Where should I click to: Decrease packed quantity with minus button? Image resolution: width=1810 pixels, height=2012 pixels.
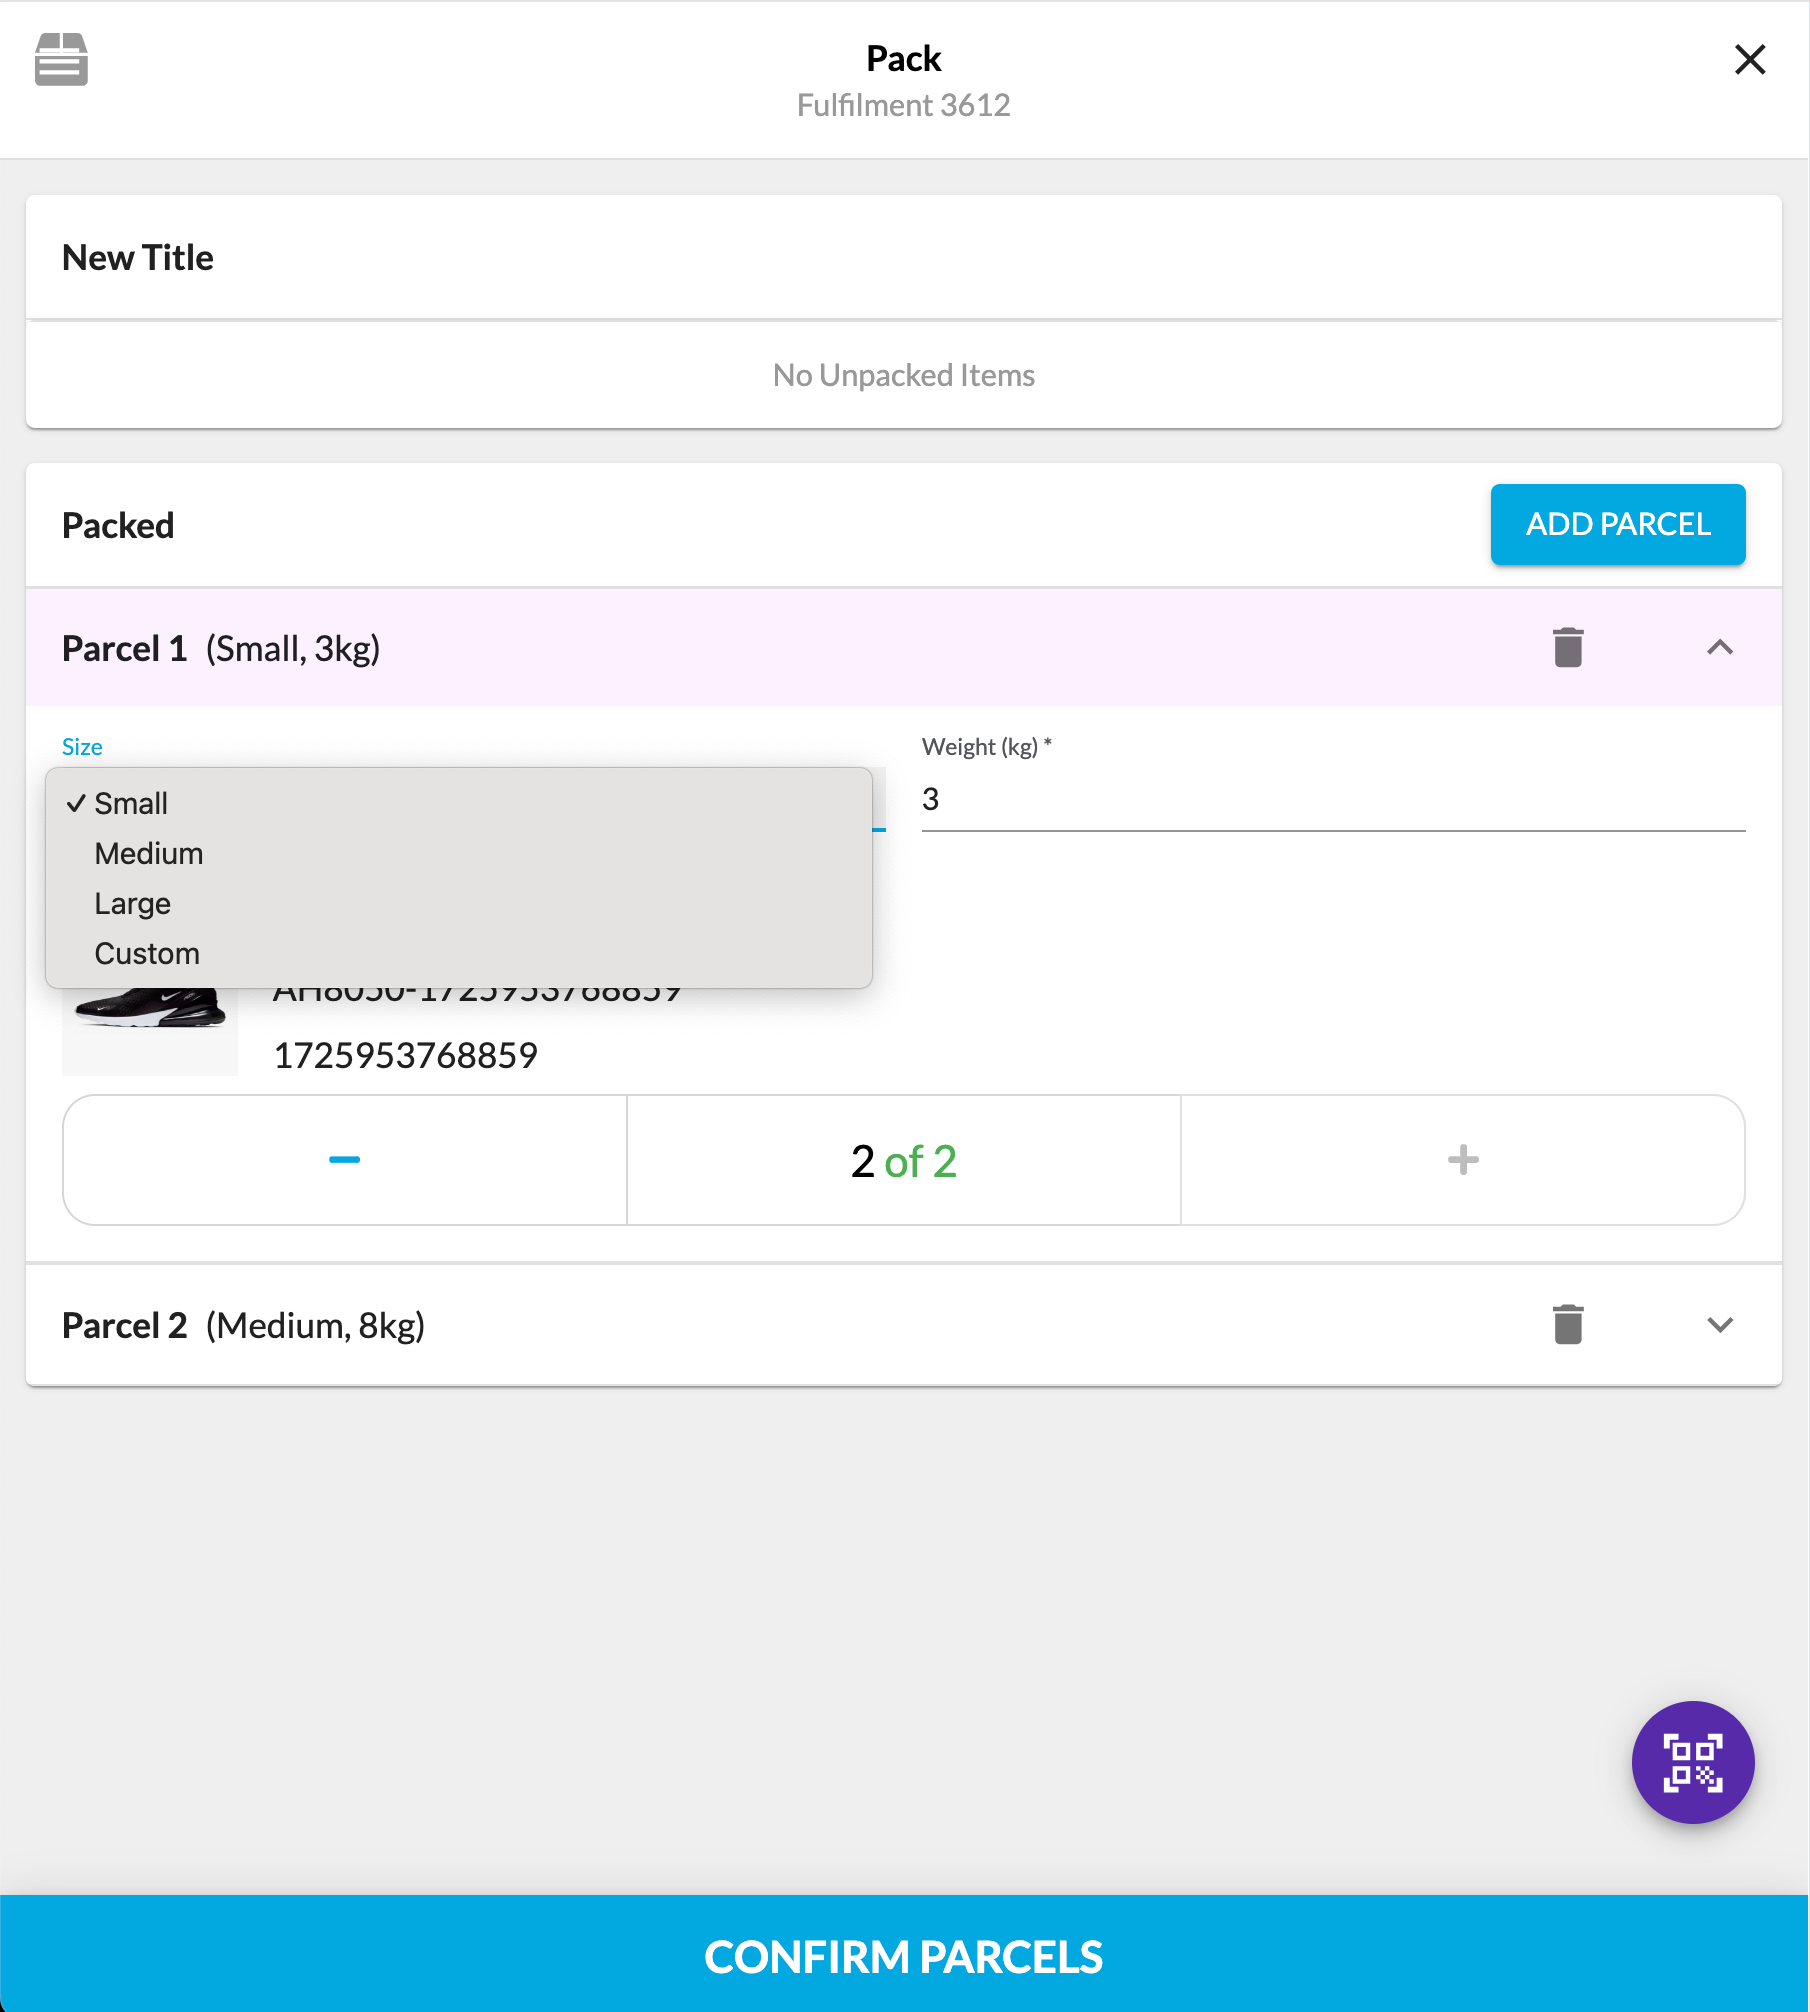[x=345, y=1160]
